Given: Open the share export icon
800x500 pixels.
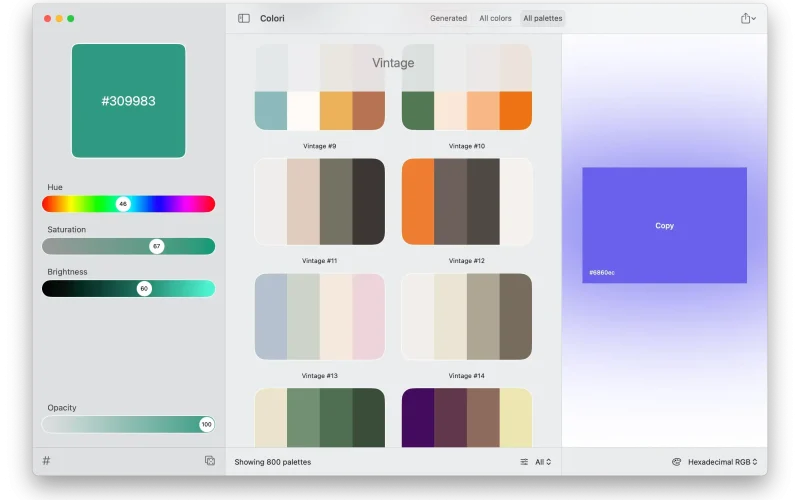Looking at the screenshot, I should click(747, 18).
